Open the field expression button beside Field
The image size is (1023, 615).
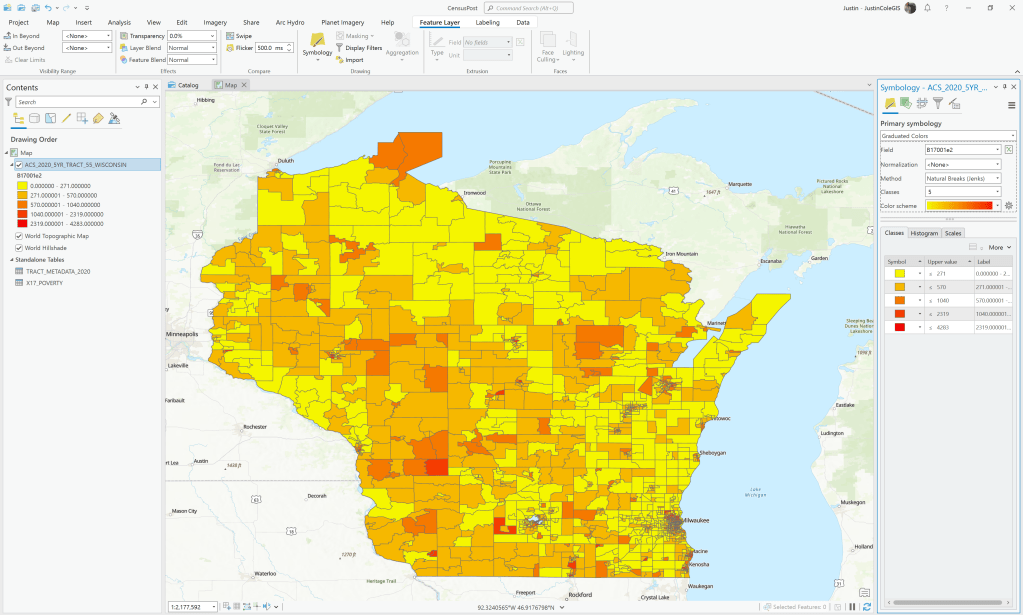coord(1009,150)
